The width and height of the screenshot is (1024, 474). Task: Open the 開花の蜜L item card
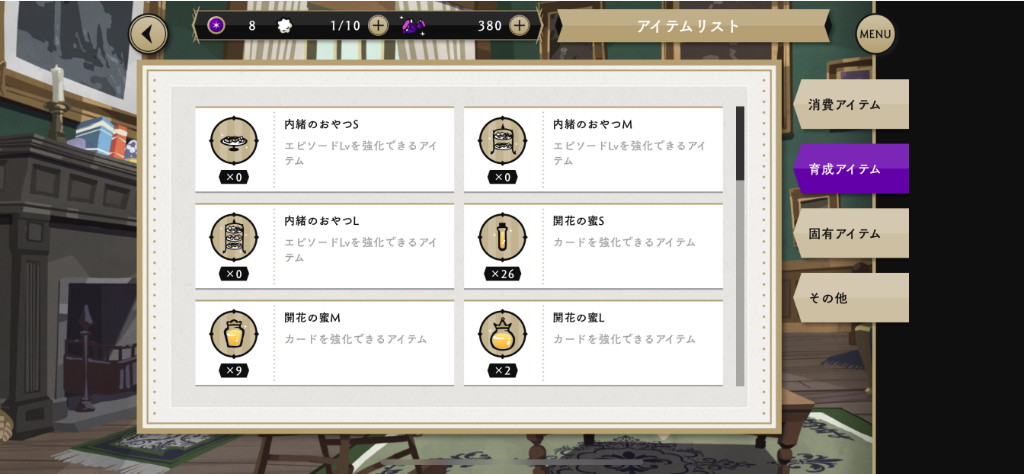(x=594, y=343)
